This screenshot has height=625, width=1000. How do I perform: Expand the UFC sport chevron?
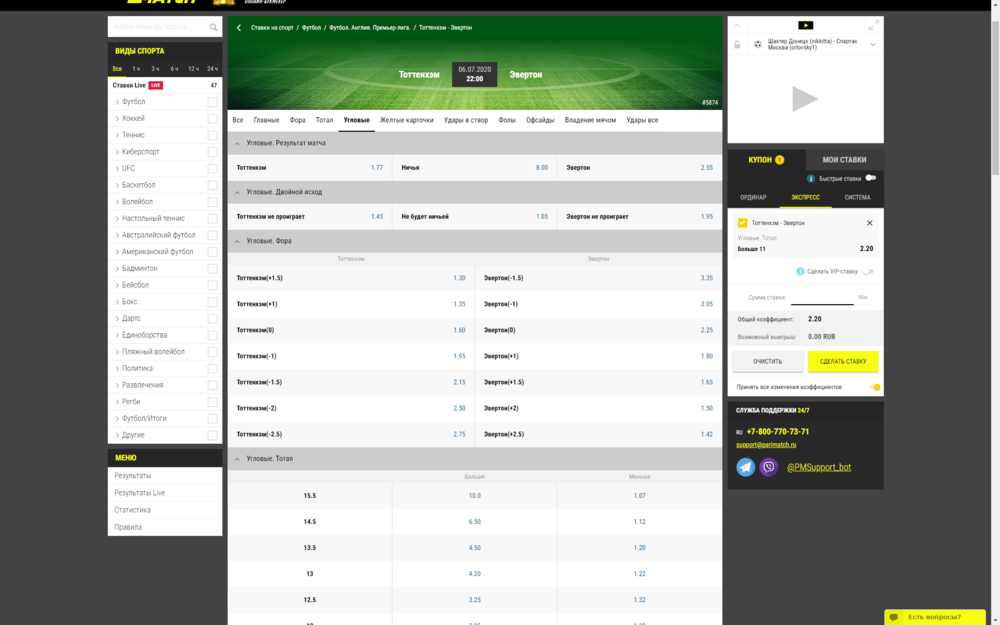coord(117,168)
